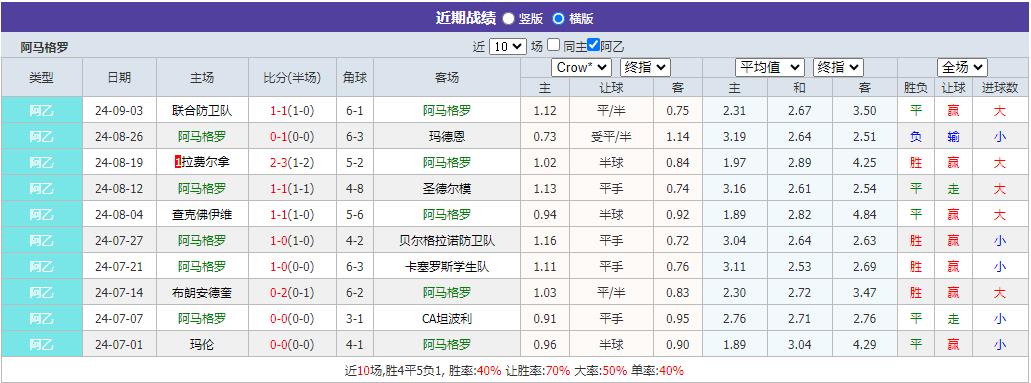Open the 卡塞罗斯学生队 team link
The image size is (1031, 383).
point(446,267)
